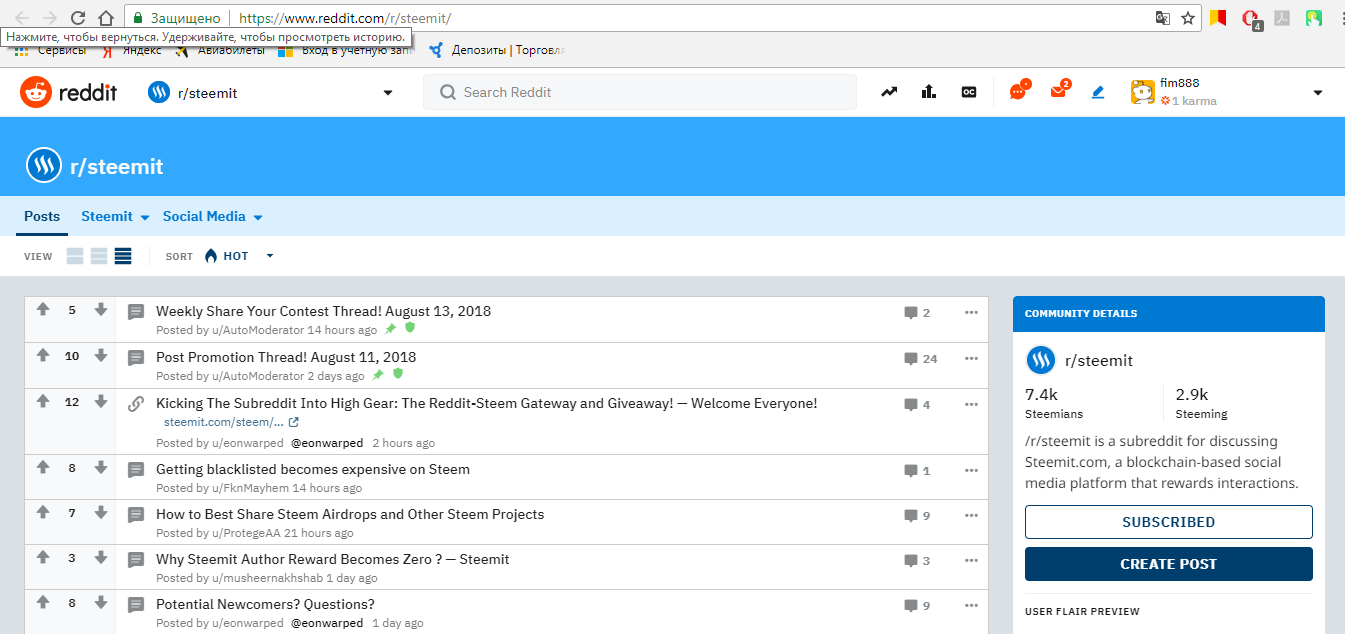Click the CREATE POST button
The height and width of the screenshot is (634, 1345).
(1169, 564)
